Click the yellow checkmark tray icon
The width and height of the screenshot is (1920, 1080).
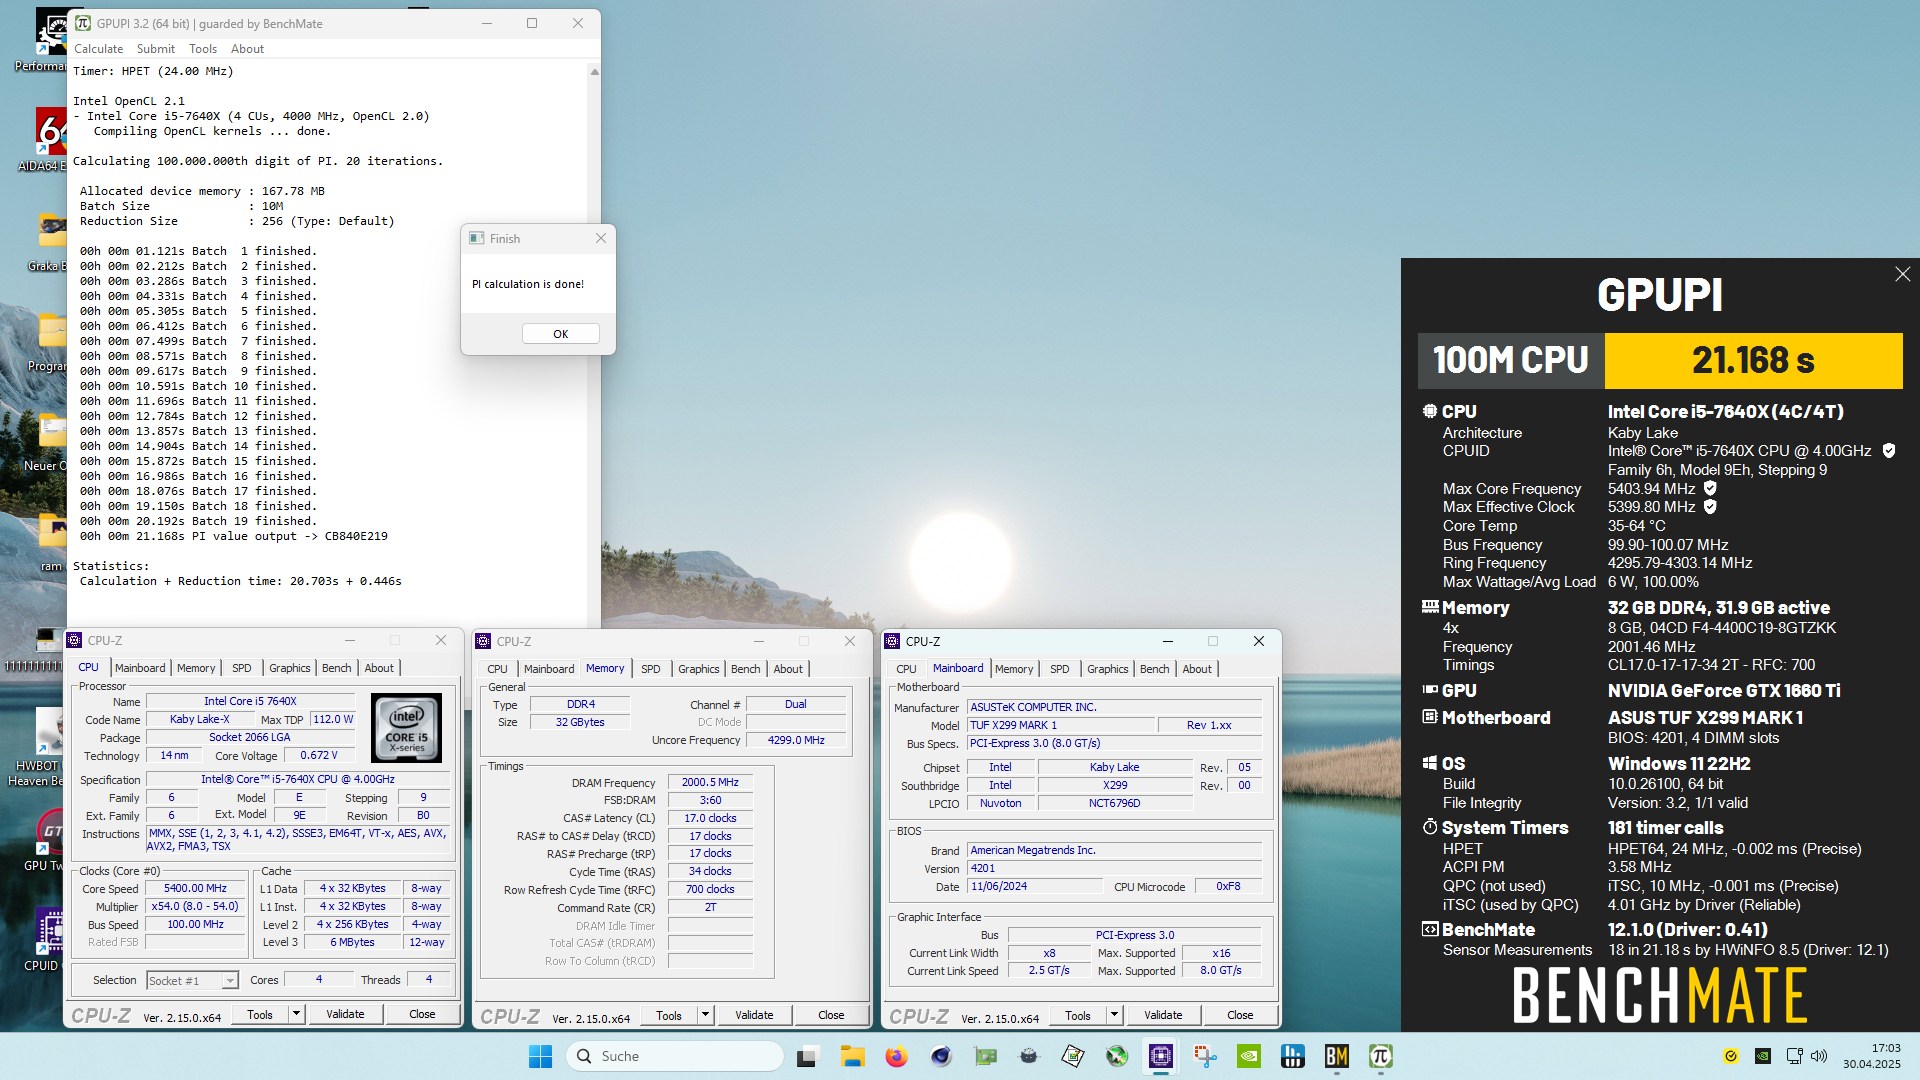point(1731,1056)
